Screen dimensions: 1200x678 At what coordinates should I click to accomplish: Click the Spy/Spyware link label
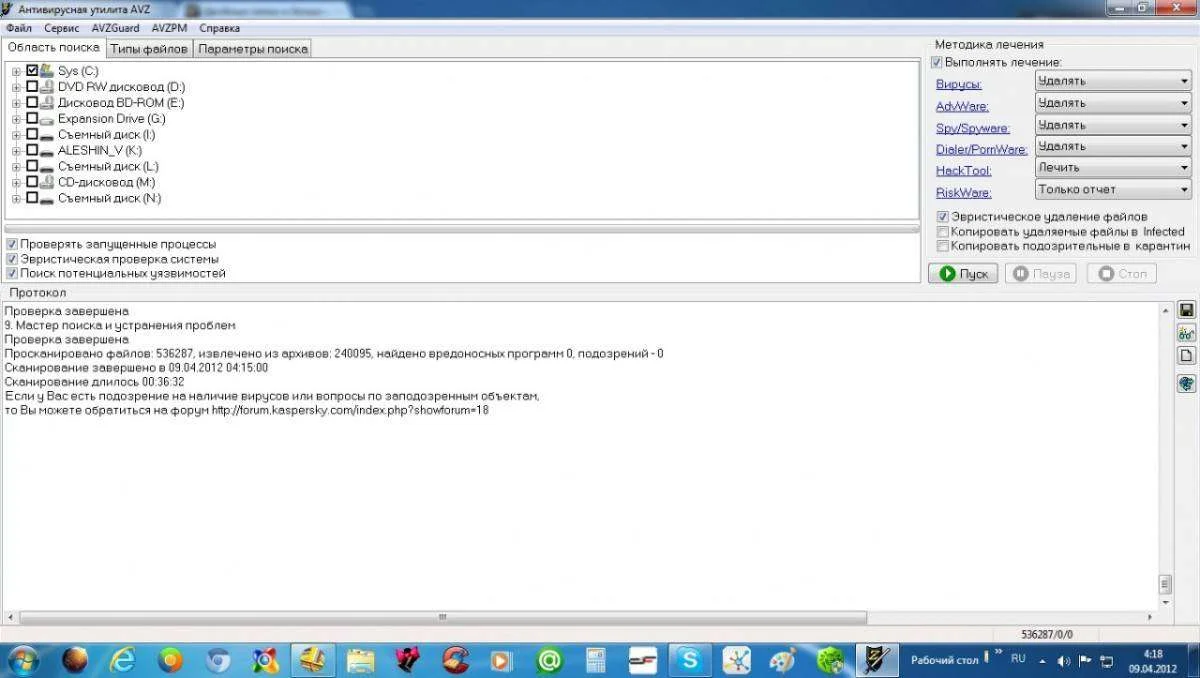972,128
